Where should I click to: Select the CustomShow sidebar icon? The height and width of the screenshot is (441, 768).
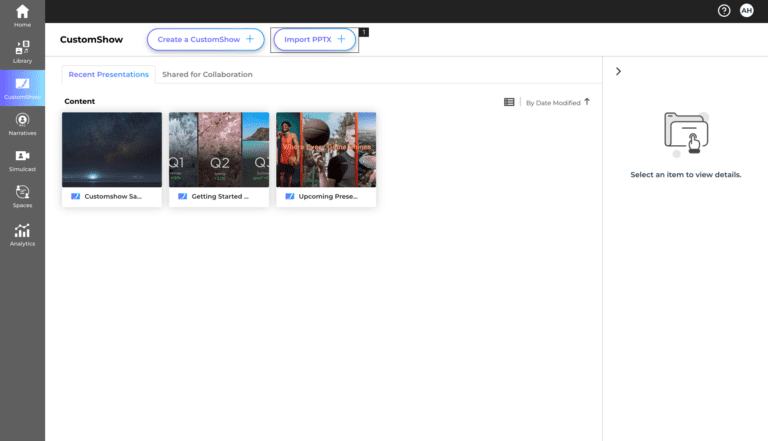(22, 88)
